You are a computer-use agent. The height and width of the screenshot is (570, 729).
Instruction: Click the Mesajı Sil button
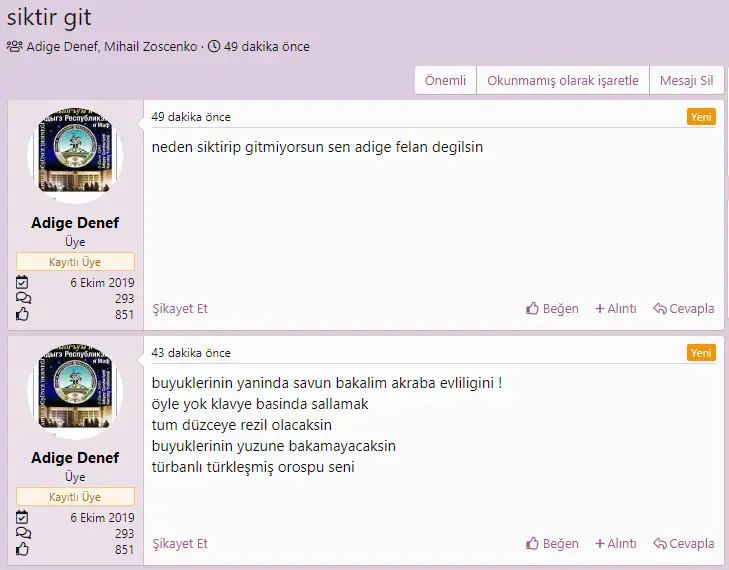point(686,81)
